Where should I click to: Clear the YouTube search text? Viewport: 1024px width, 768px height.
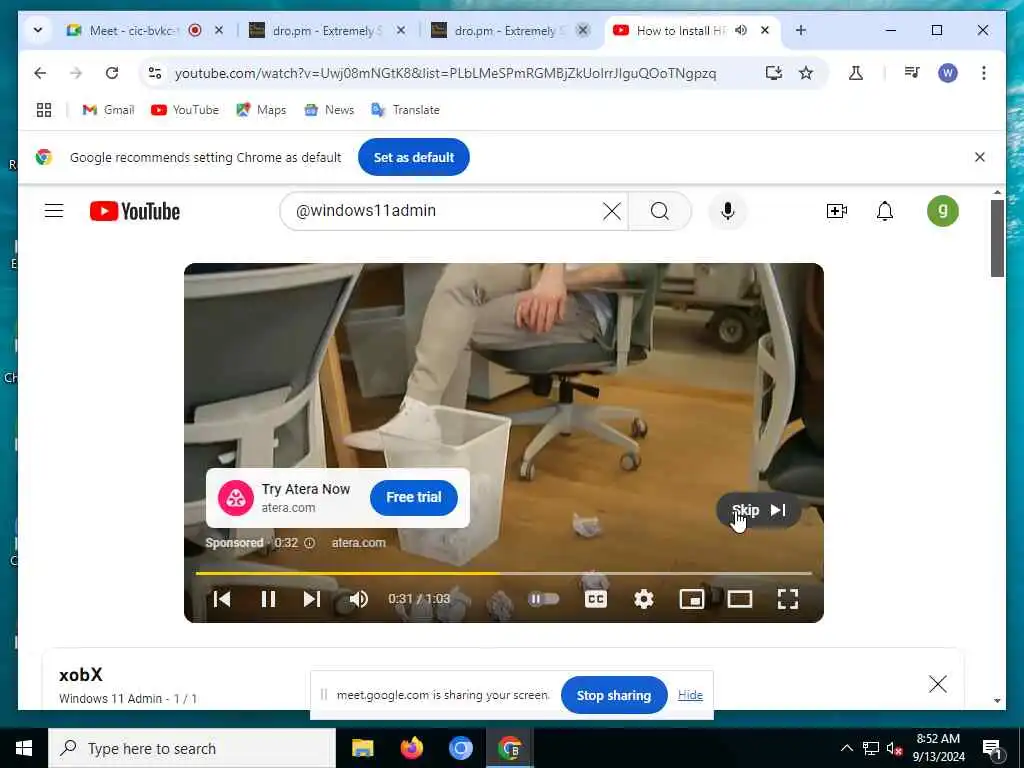[612, 211]
